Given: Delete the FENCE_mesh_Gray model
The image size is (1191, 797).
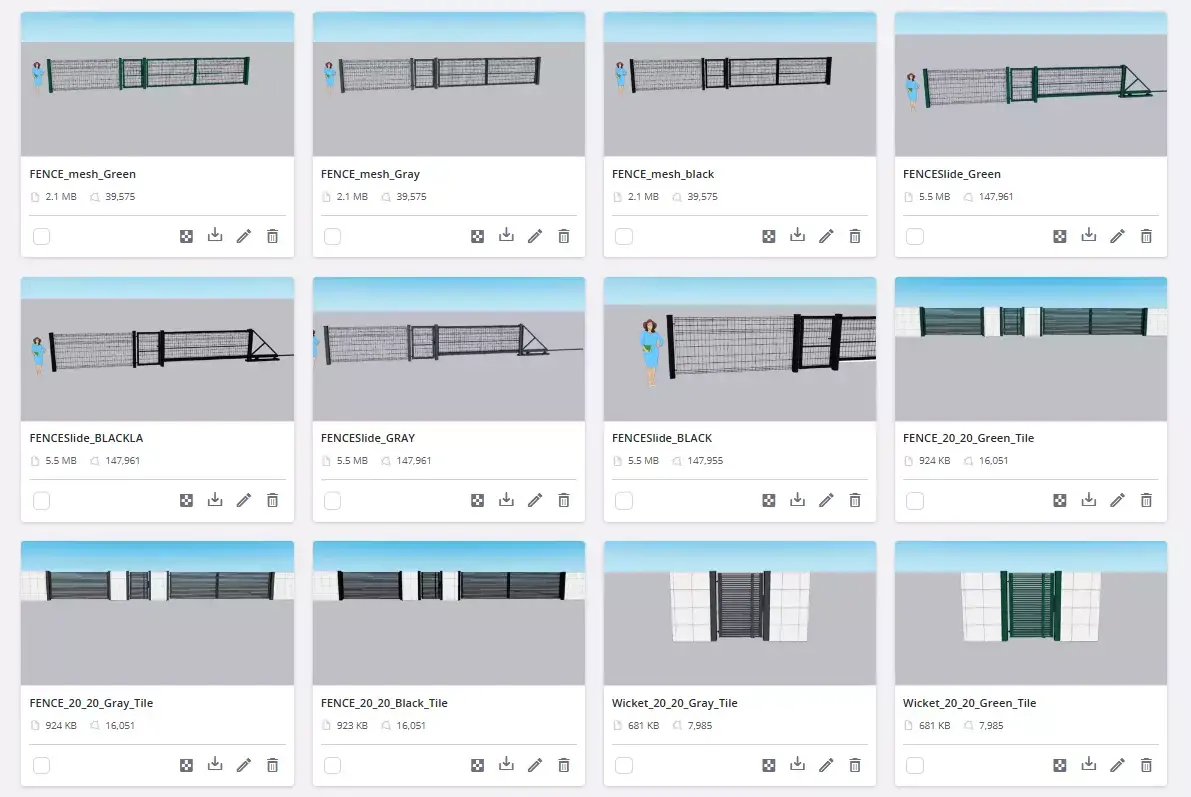Looking at the screenshot, I should click(x=564, y=236).
